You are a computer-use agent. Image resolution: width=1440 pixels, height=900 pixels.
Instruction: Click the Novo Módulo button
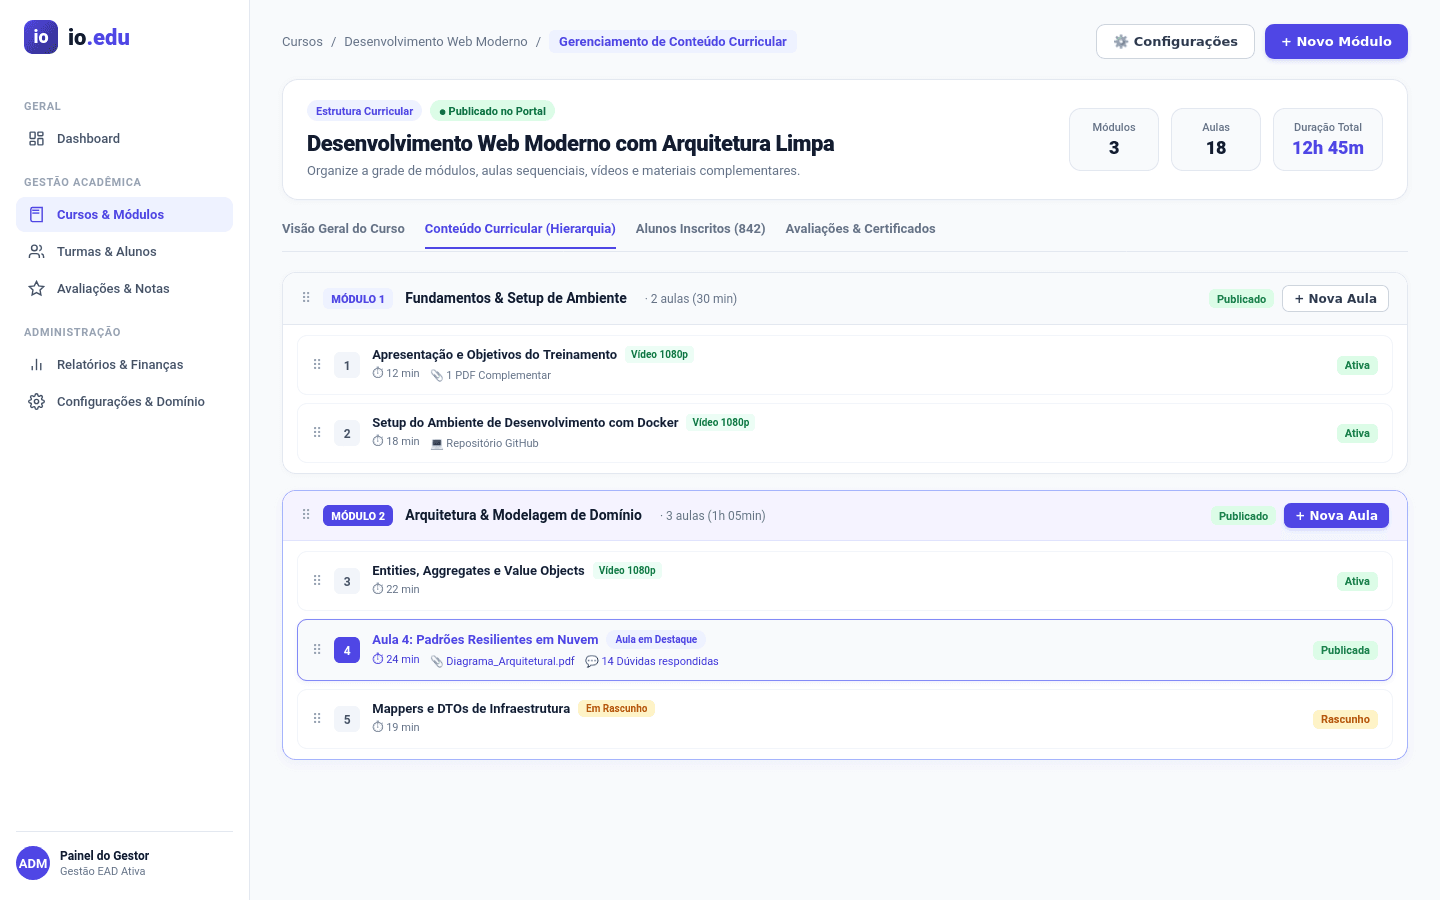point(1336,42)
